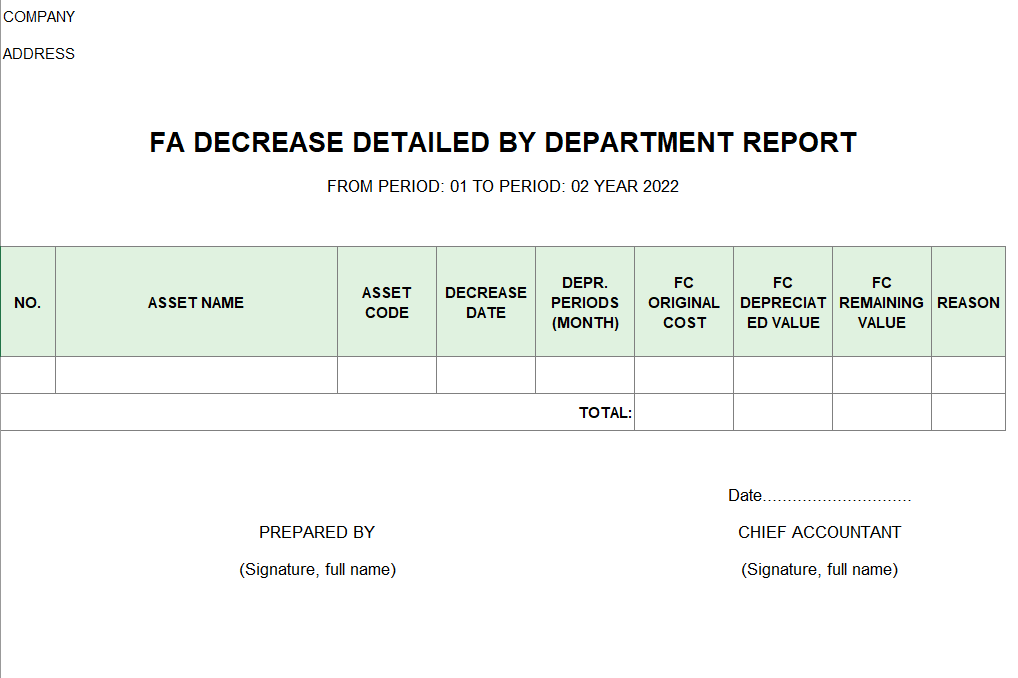Select the Date dotted line field
1018x678 pixels.
tap(820, 496)
